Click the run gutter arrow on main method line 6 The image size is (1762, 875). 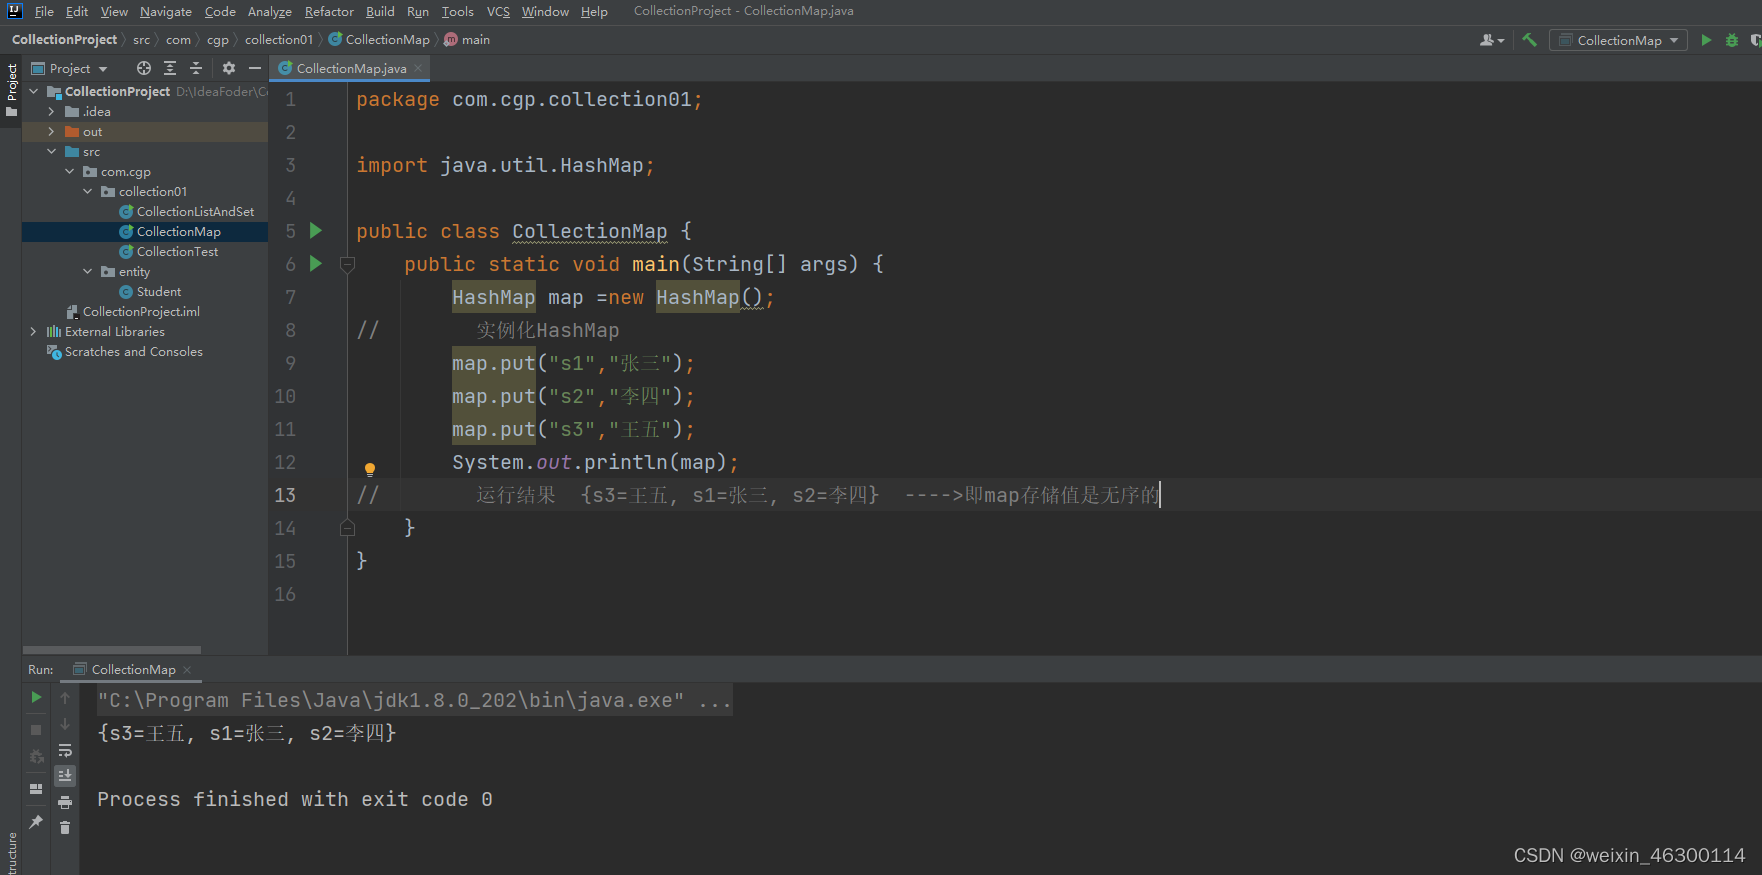(x=316, y=264)
